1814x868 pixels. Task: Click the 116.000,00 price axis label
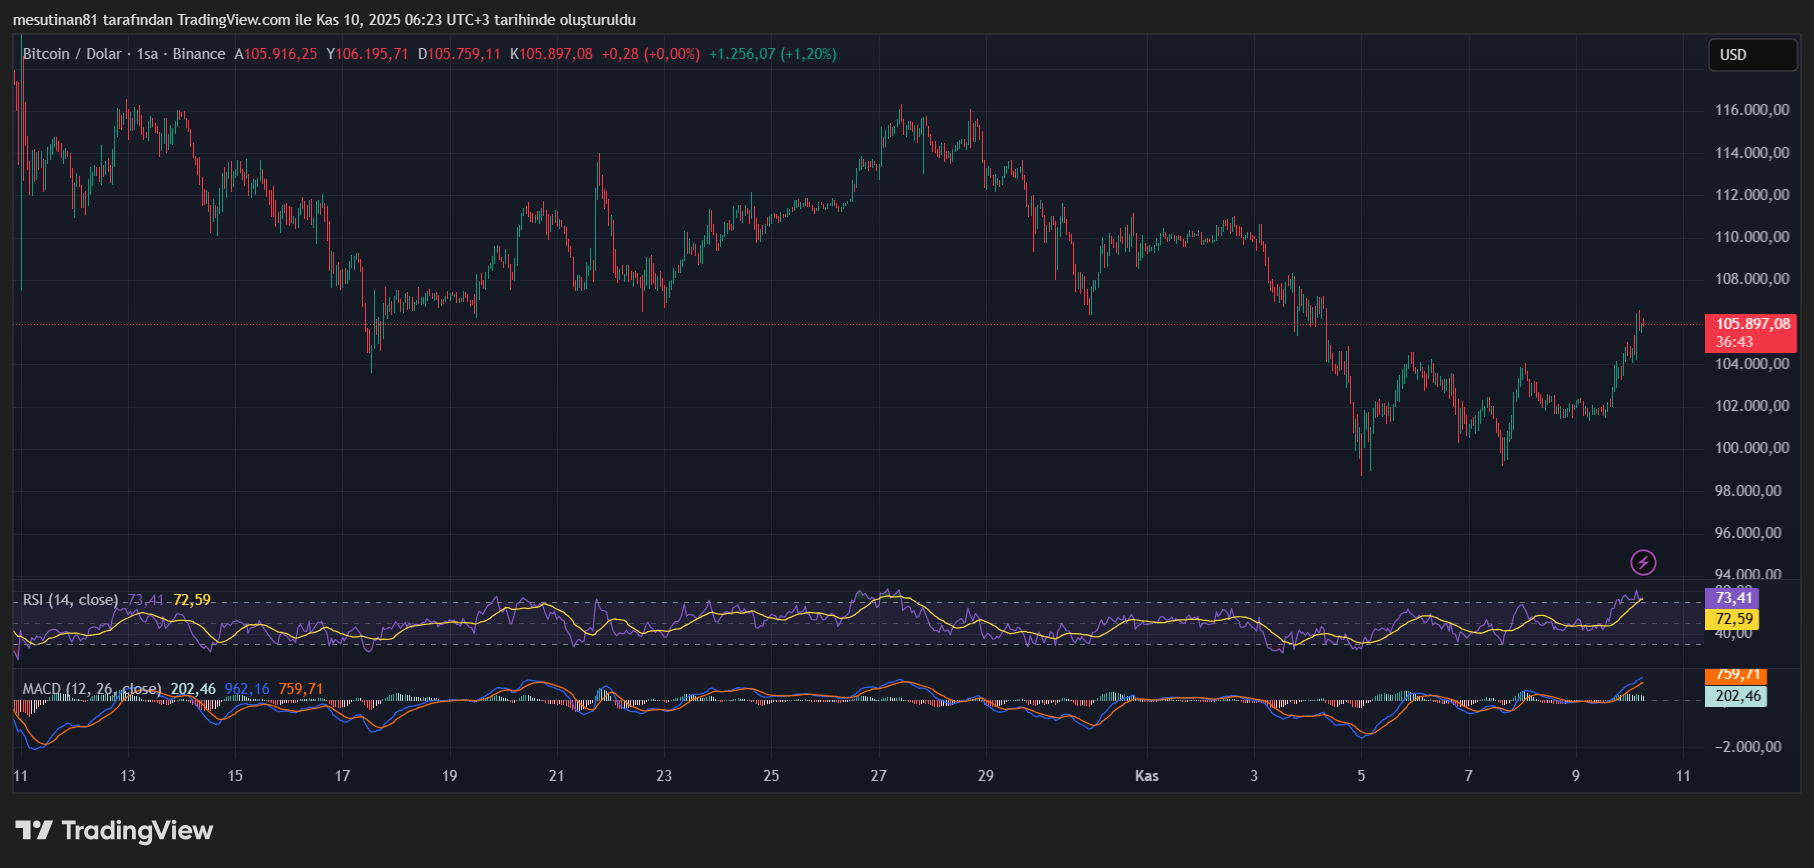point(1751,110)
